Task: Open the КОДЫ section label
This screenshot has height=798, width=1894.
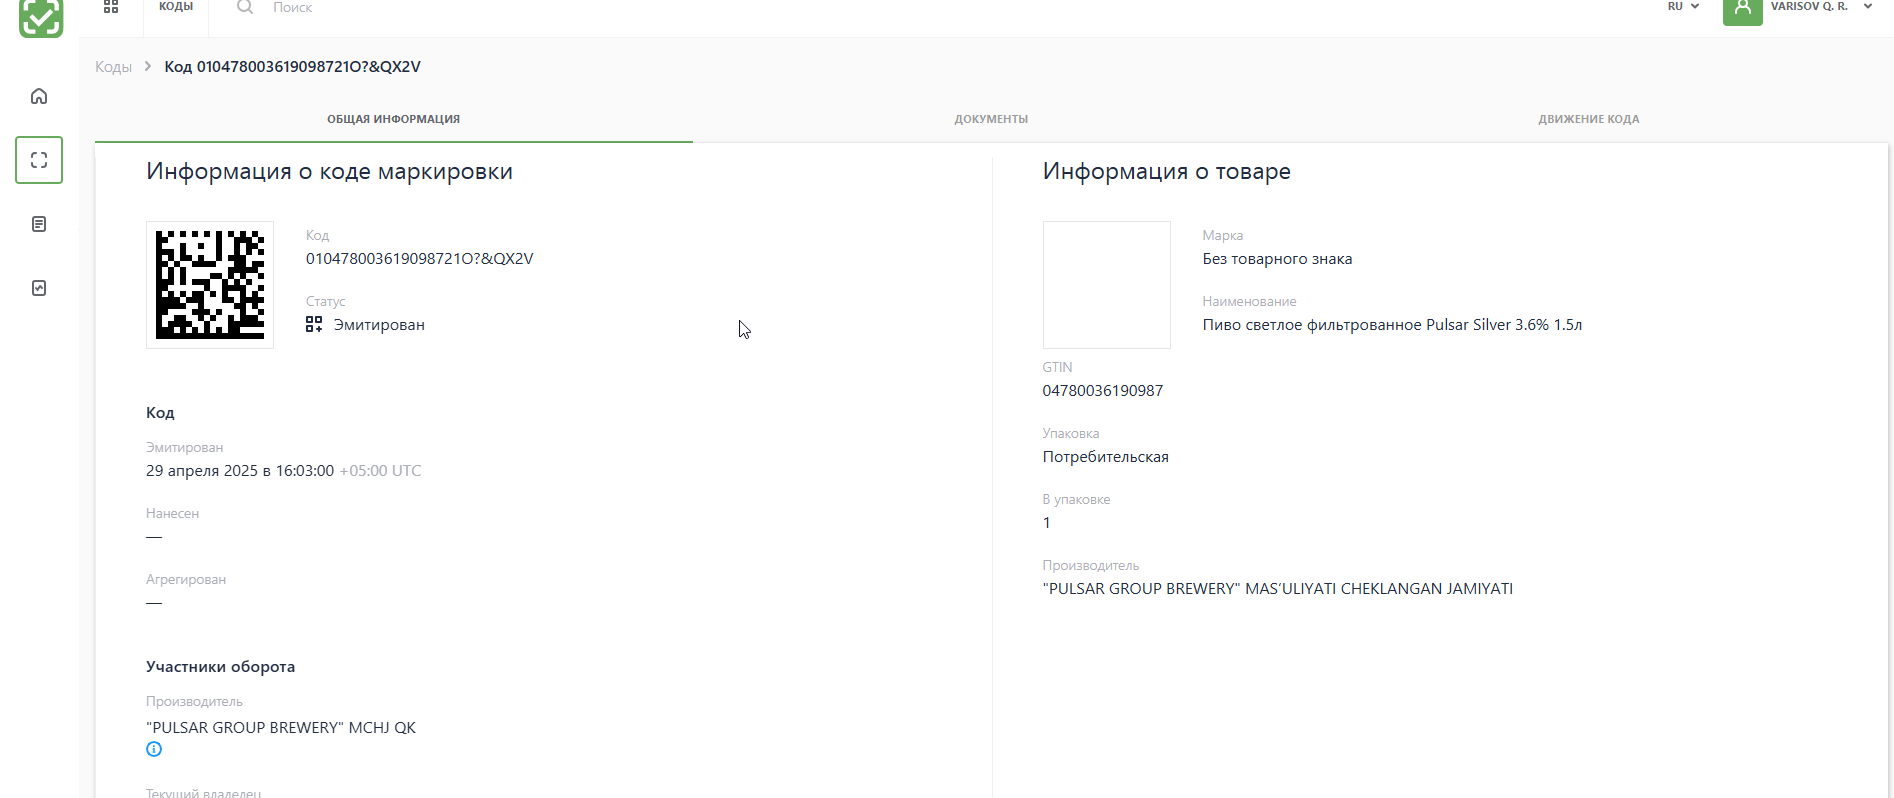Action: 176,7
